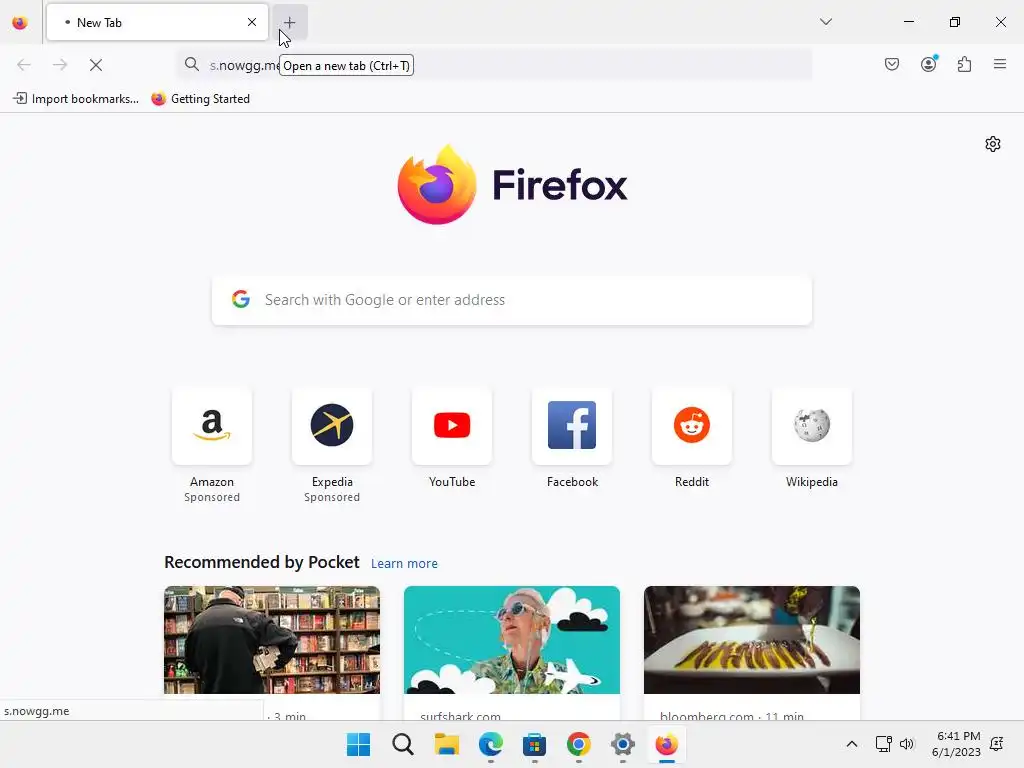Save page to Pocket
The image size is (1024, 768).
point(892,64)
